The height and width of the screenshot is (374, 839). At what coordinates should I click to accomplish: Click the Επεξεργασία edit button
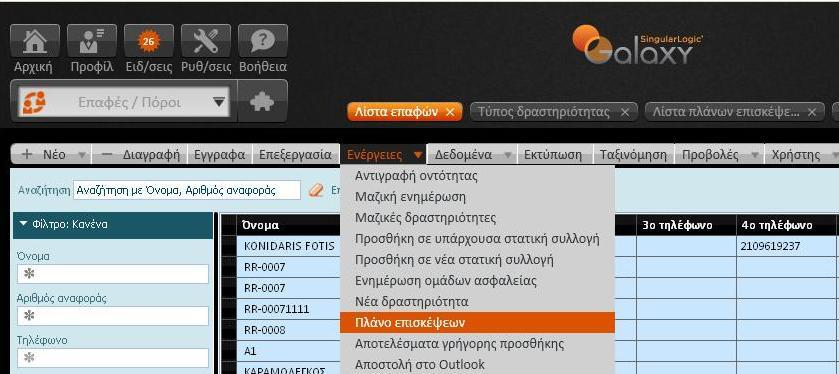click(295, 155)
